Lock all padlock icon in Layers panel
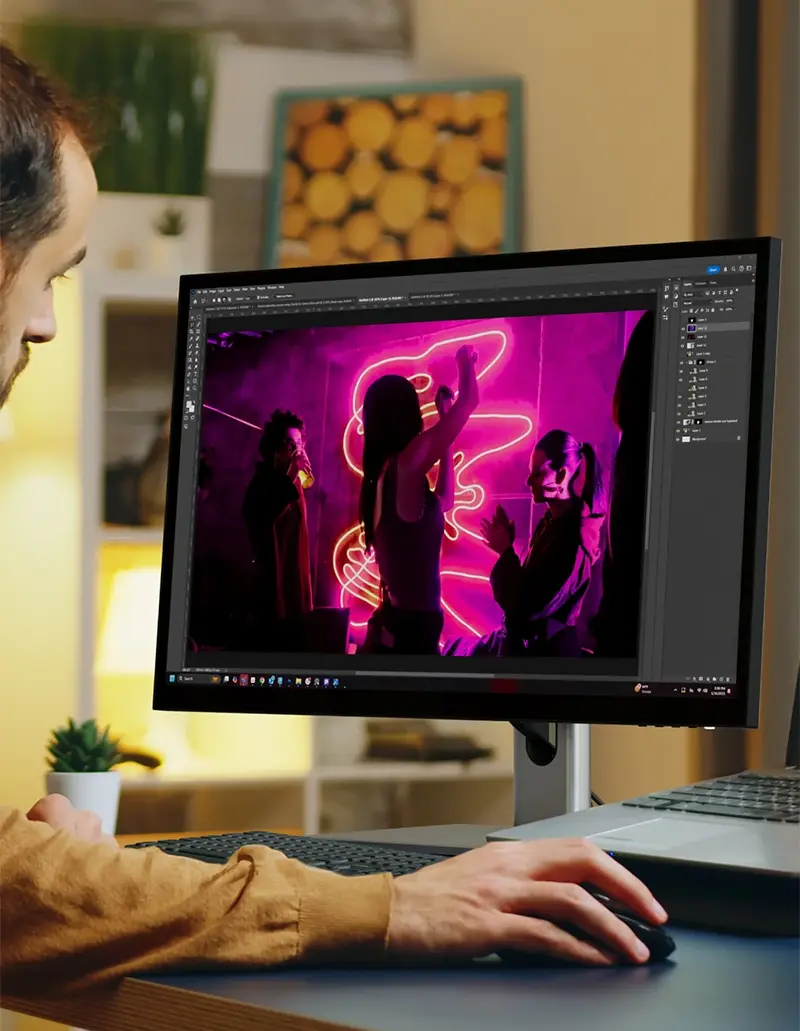The height and width of the screenshot is (1031, 800). 713,310
